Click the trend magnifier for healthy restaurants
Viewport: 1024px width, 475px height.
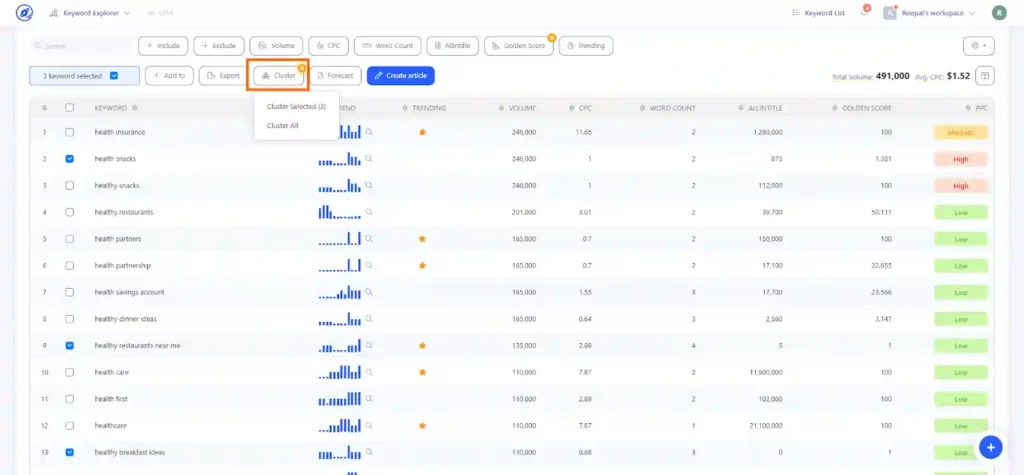[x=369, y=212]
